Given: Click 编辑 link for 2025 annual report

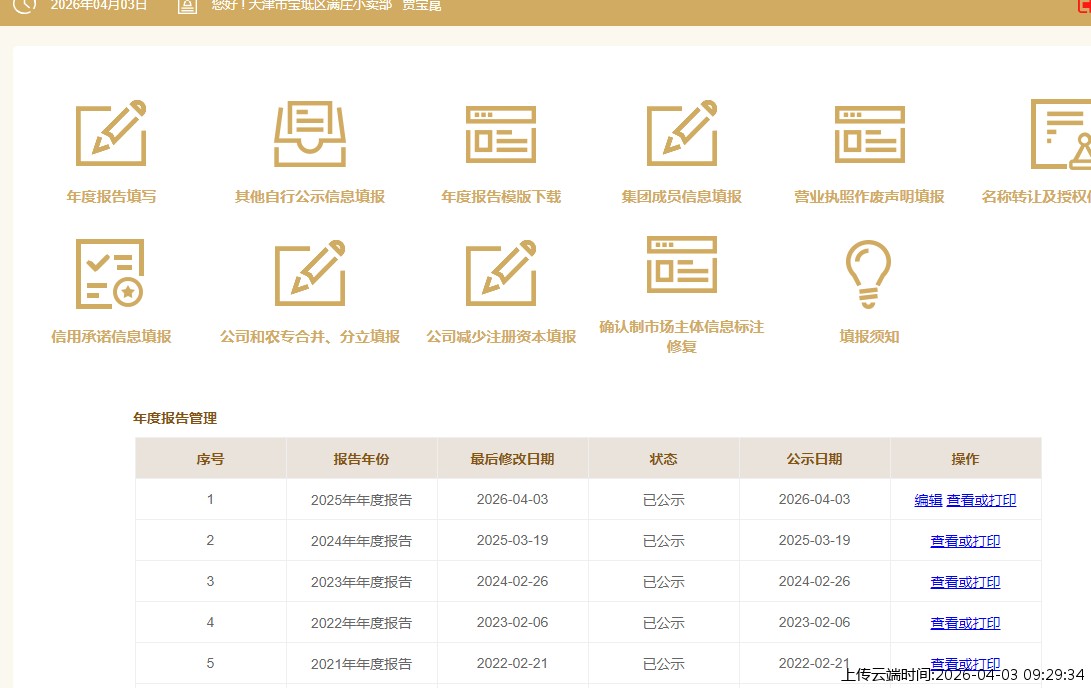Looking at the screenshot, I should [x=928, y=500].
